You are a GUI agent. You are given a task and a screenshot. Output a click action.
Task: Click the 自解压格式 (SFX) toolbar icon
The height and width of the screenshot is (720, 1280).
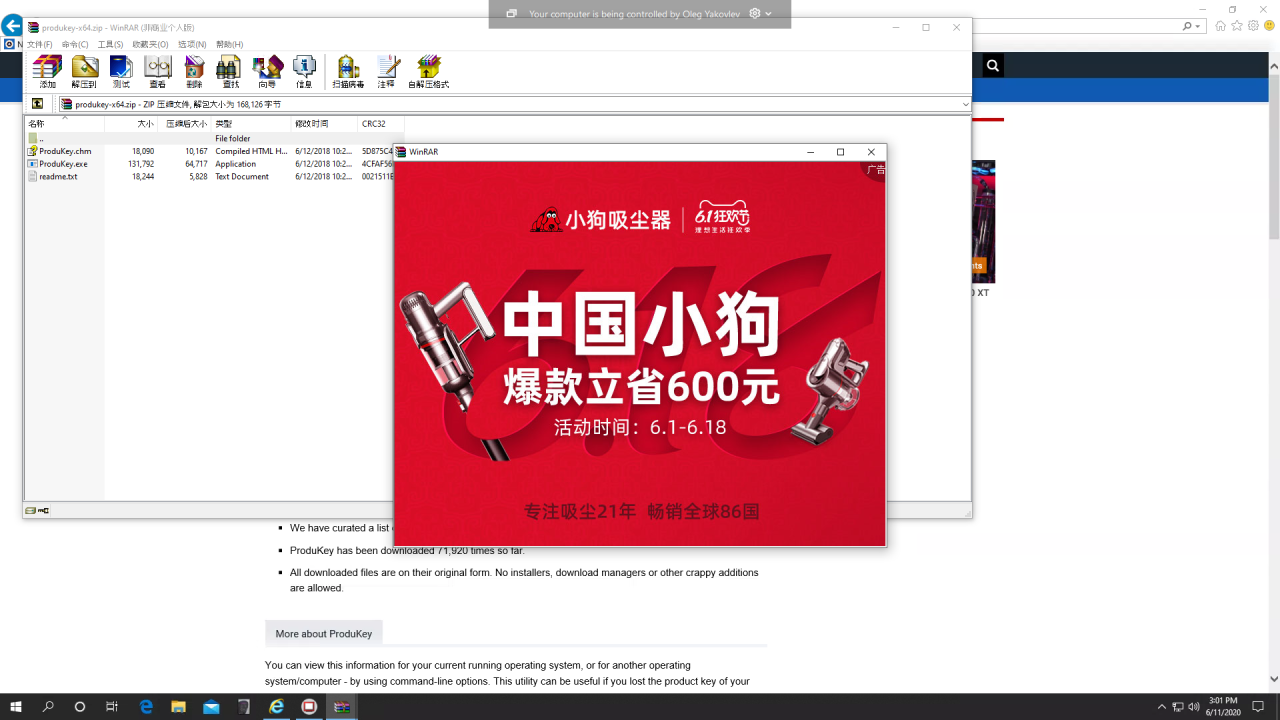[428, 72]
